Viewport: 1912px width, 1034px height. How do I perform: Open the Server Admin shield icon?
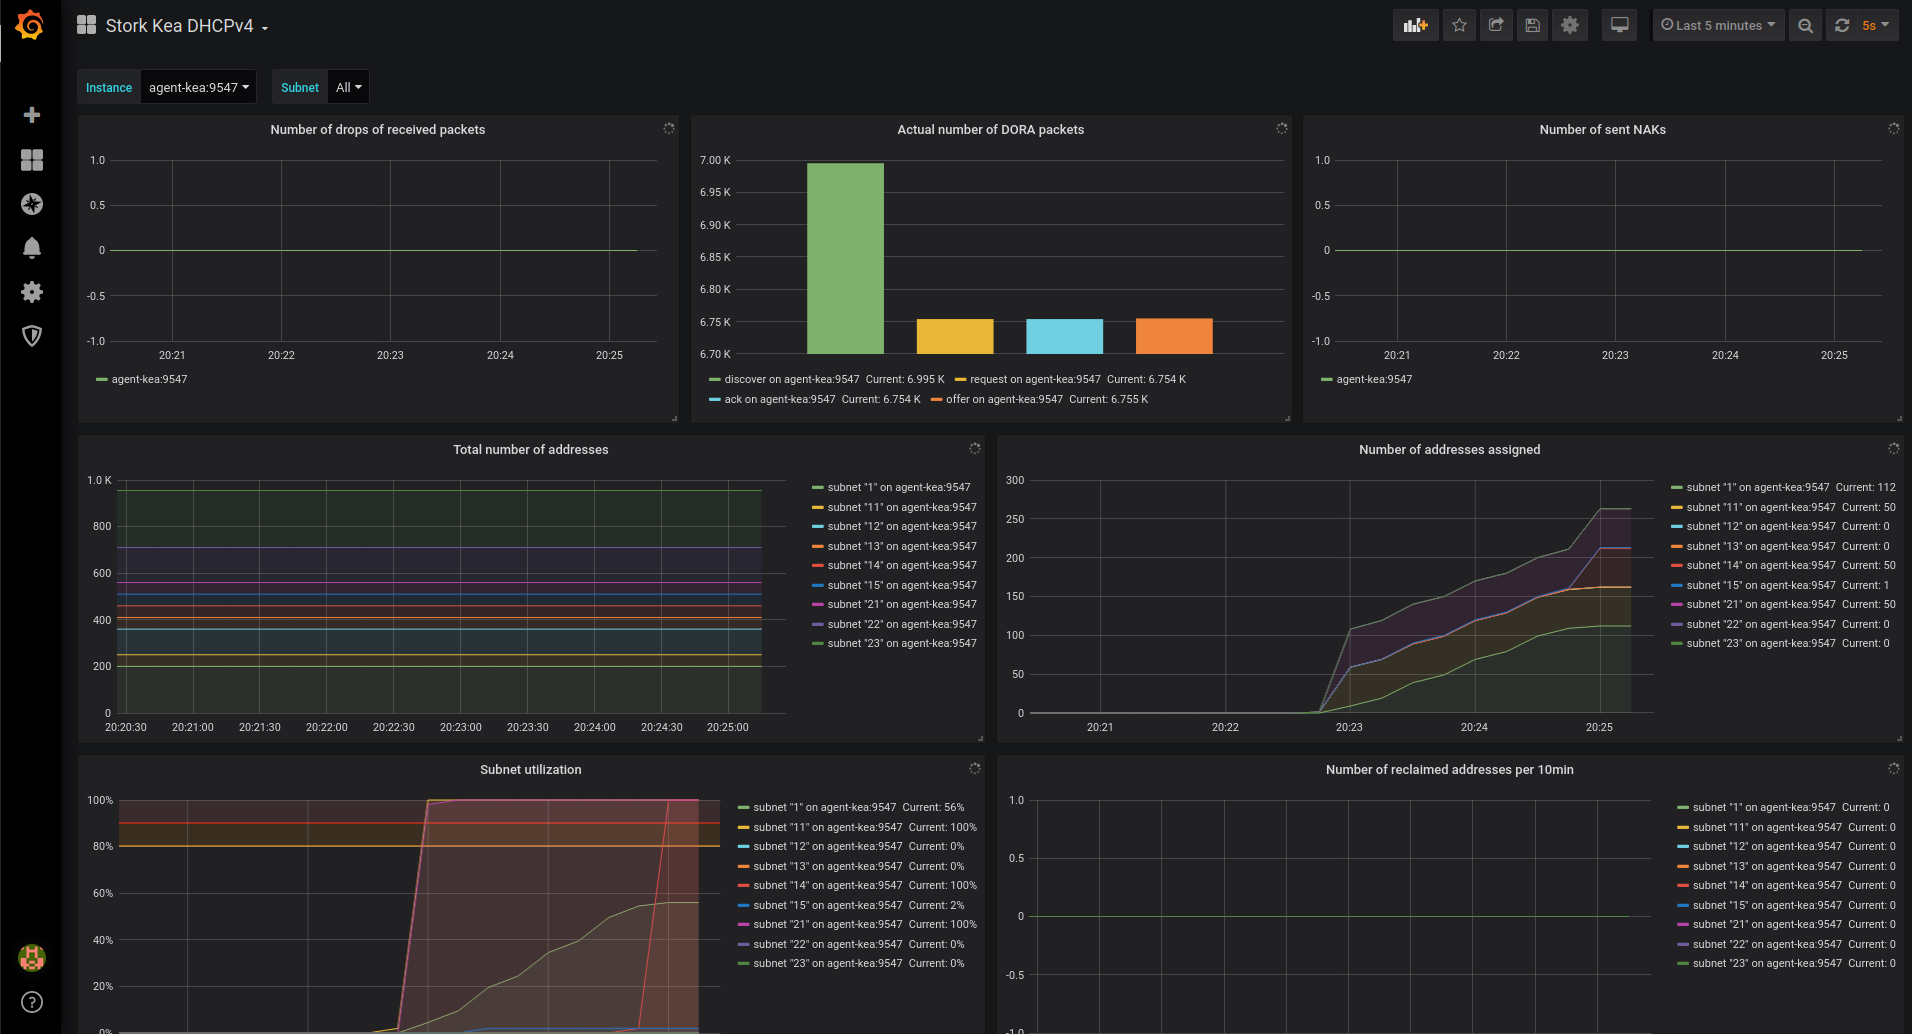[x=32, y=336]
